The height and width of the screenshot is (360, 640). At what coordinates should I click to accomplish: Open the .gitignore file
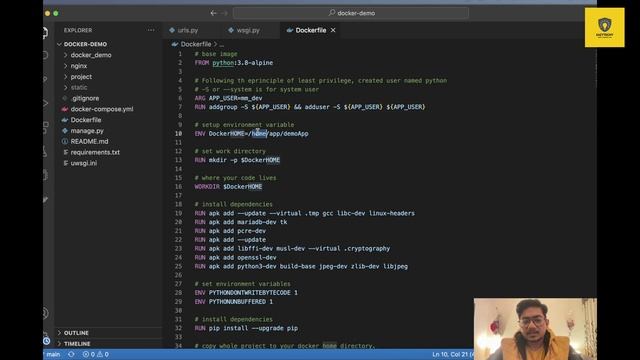tap(85, 98)
